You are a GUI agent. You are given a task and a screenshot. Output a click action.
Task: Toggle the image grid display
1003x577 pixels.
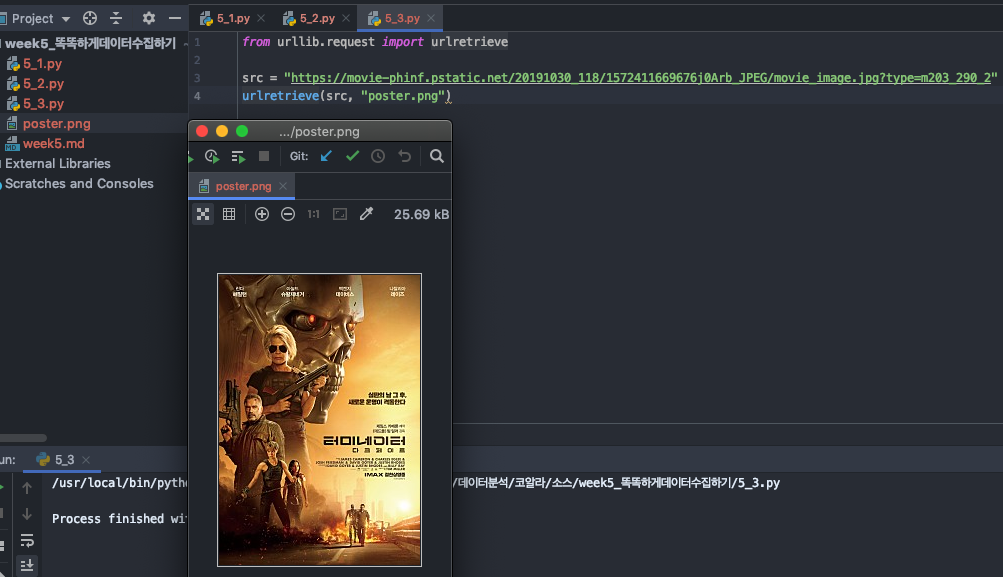point(229,214)
